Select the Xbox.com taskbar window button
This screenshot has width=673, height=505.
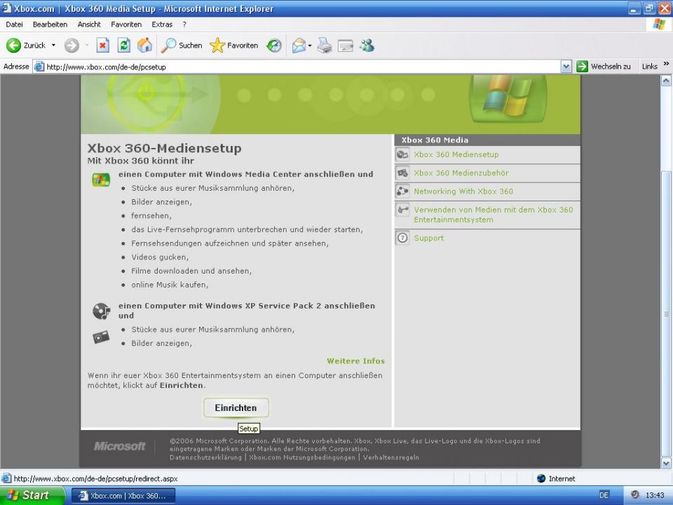pyautogui.click(x=123, y=496)
